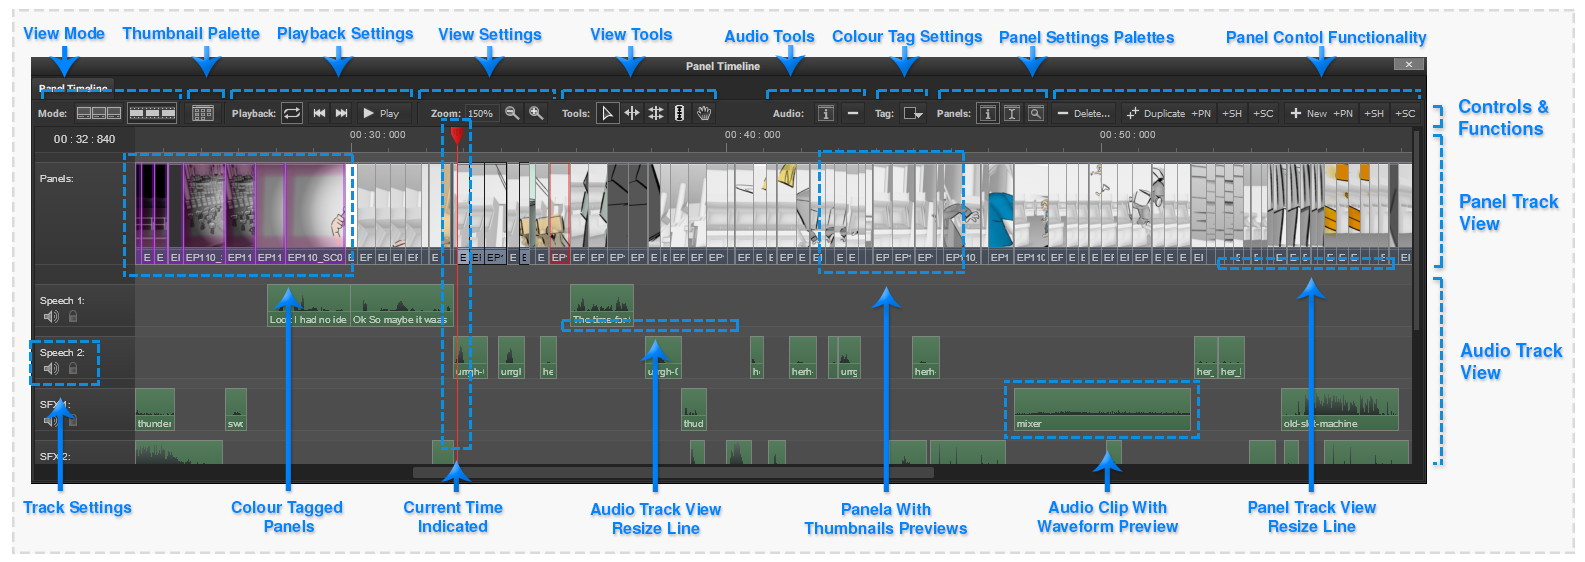Open the colour Tag dropdown
Image resolution: width=1585 pixels, height=562 pixels.
point(913,113)
